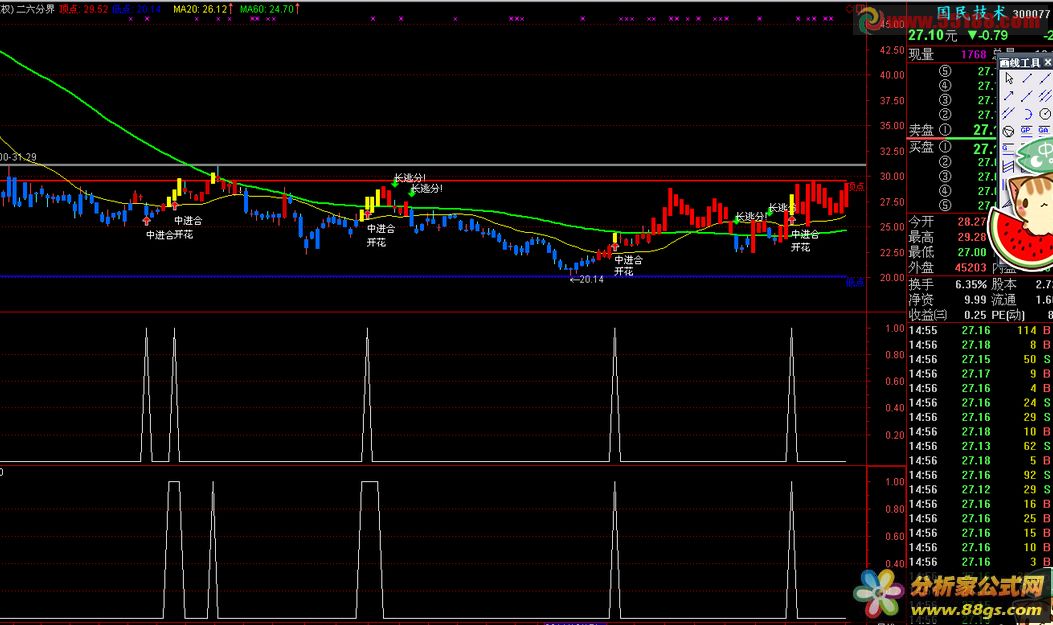Click the 顶点: 29.52 indicator value
The height and width of the screenshot is (625, 1053).
84,9
